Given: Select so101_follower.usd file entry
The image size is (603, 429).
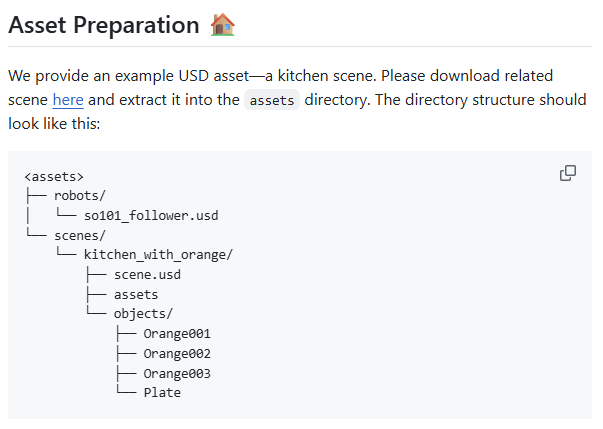Looking at the screenshot, I should click(151, 216).
